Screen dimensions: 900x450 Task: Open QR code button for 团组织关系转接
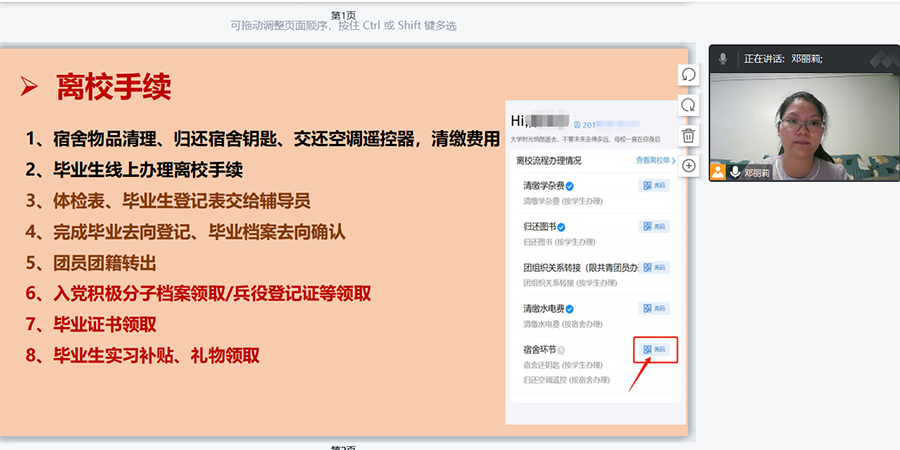(x=655, y=267)
